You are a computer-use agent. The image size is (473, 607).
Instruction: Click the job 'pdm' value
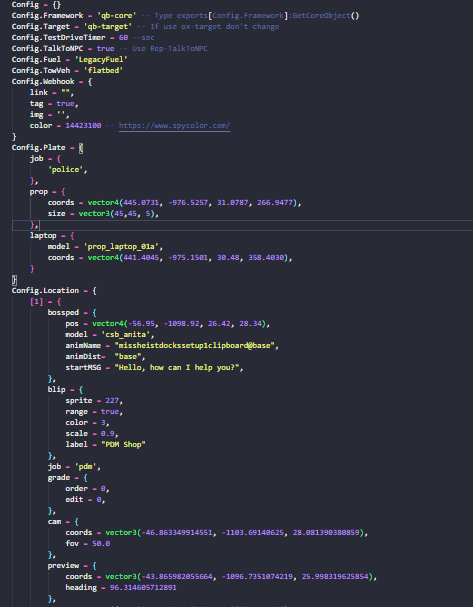coord(85,466)
